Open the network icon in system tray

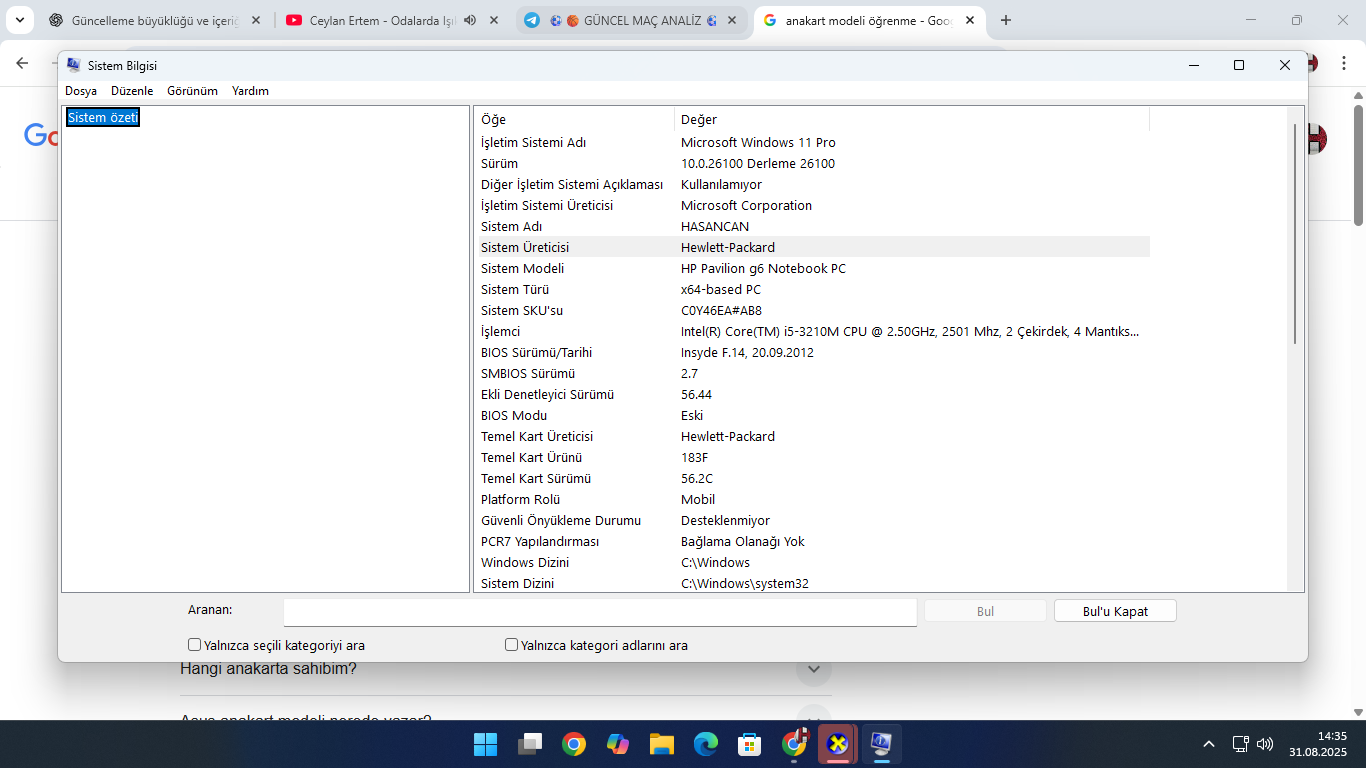(1240, 744)
